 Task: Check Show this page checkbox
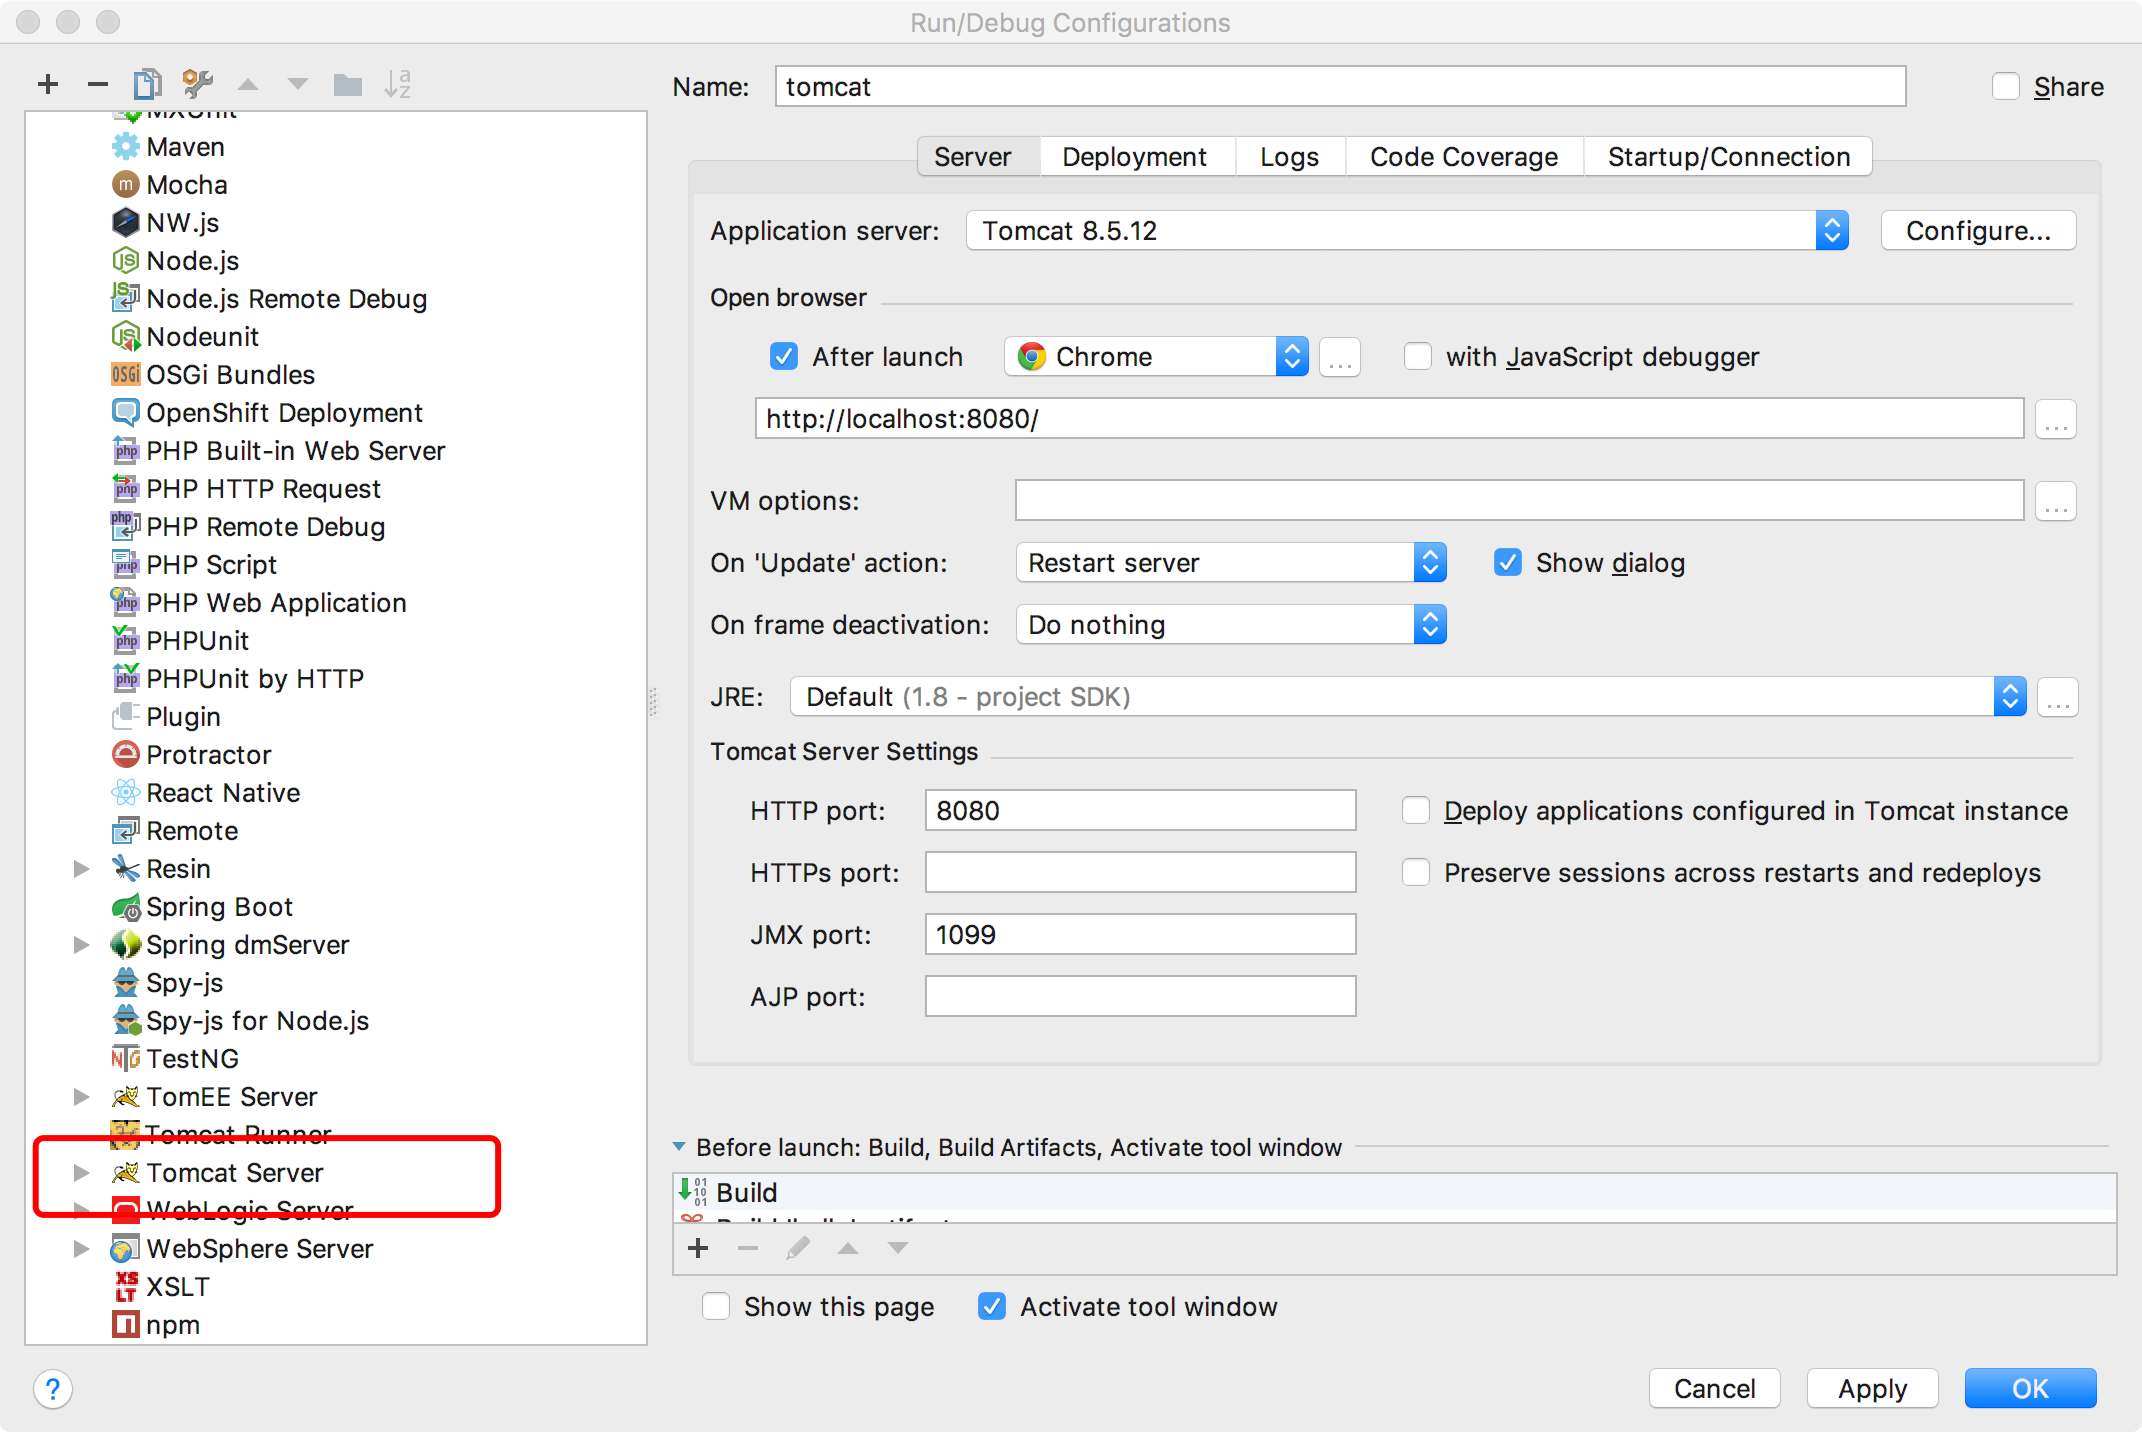click(x=716, y=1307)
